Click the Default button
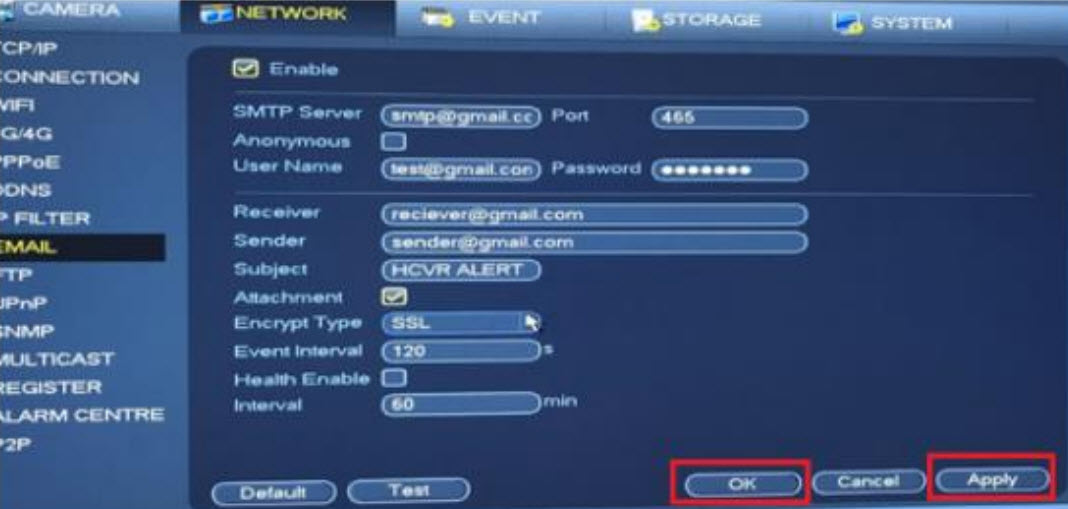 pos(274,492)
